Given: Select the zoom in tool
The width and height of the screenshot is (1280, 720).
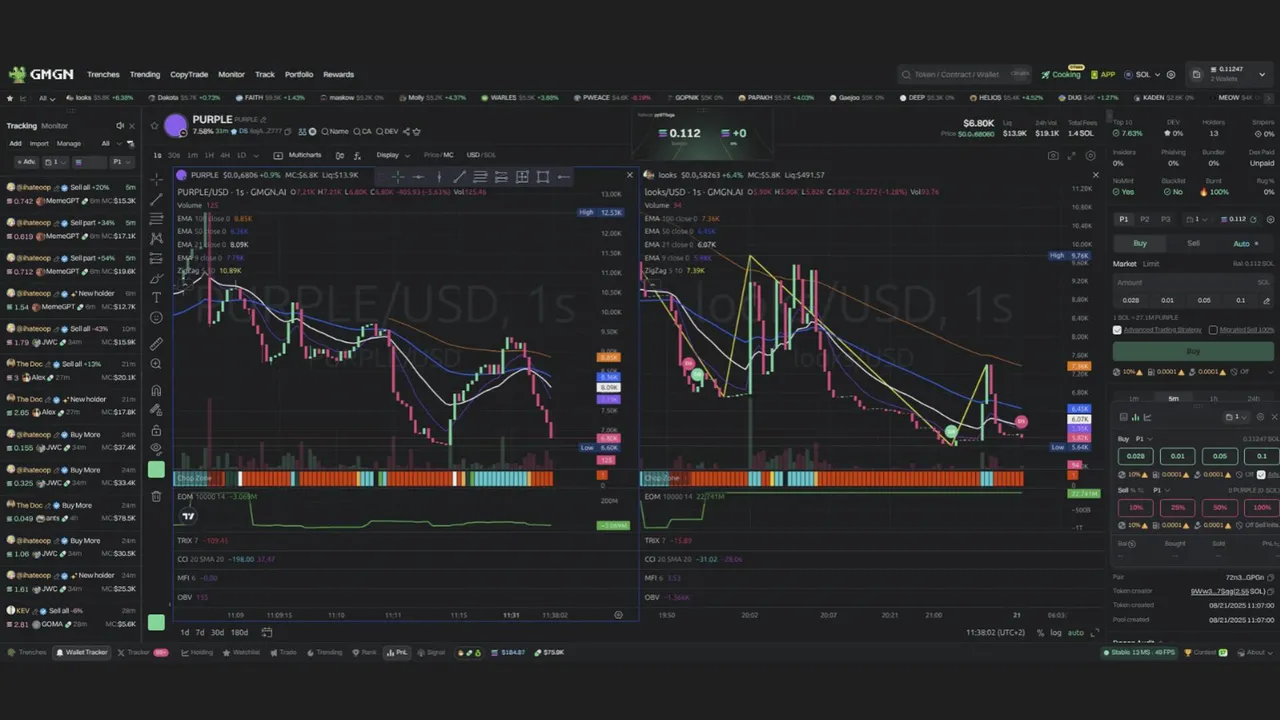Looking at the screenshot, I should [x=156, y=364].
